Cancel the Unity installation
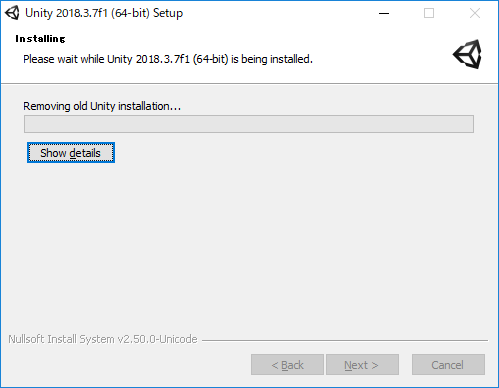Image resolution: width=499 pixels, height=388 pixels. pos(448,365)
